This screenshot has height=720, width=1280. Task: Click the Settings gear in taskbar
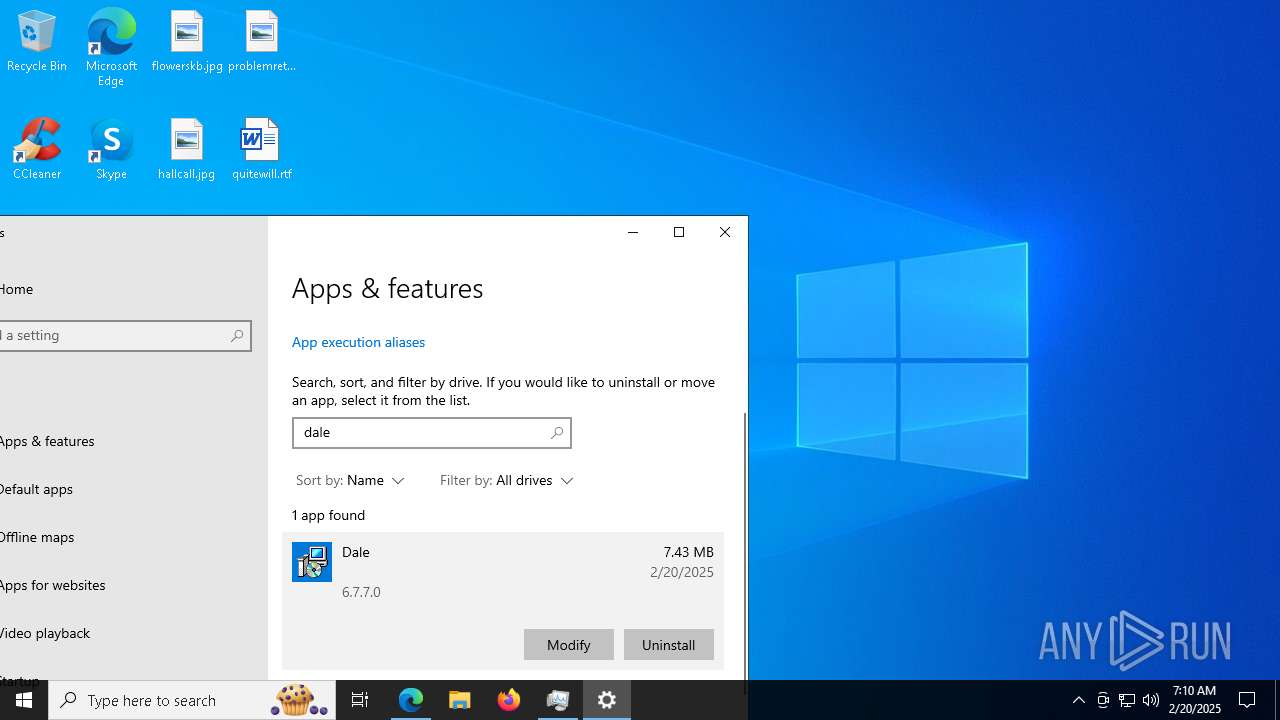point(607,700)
